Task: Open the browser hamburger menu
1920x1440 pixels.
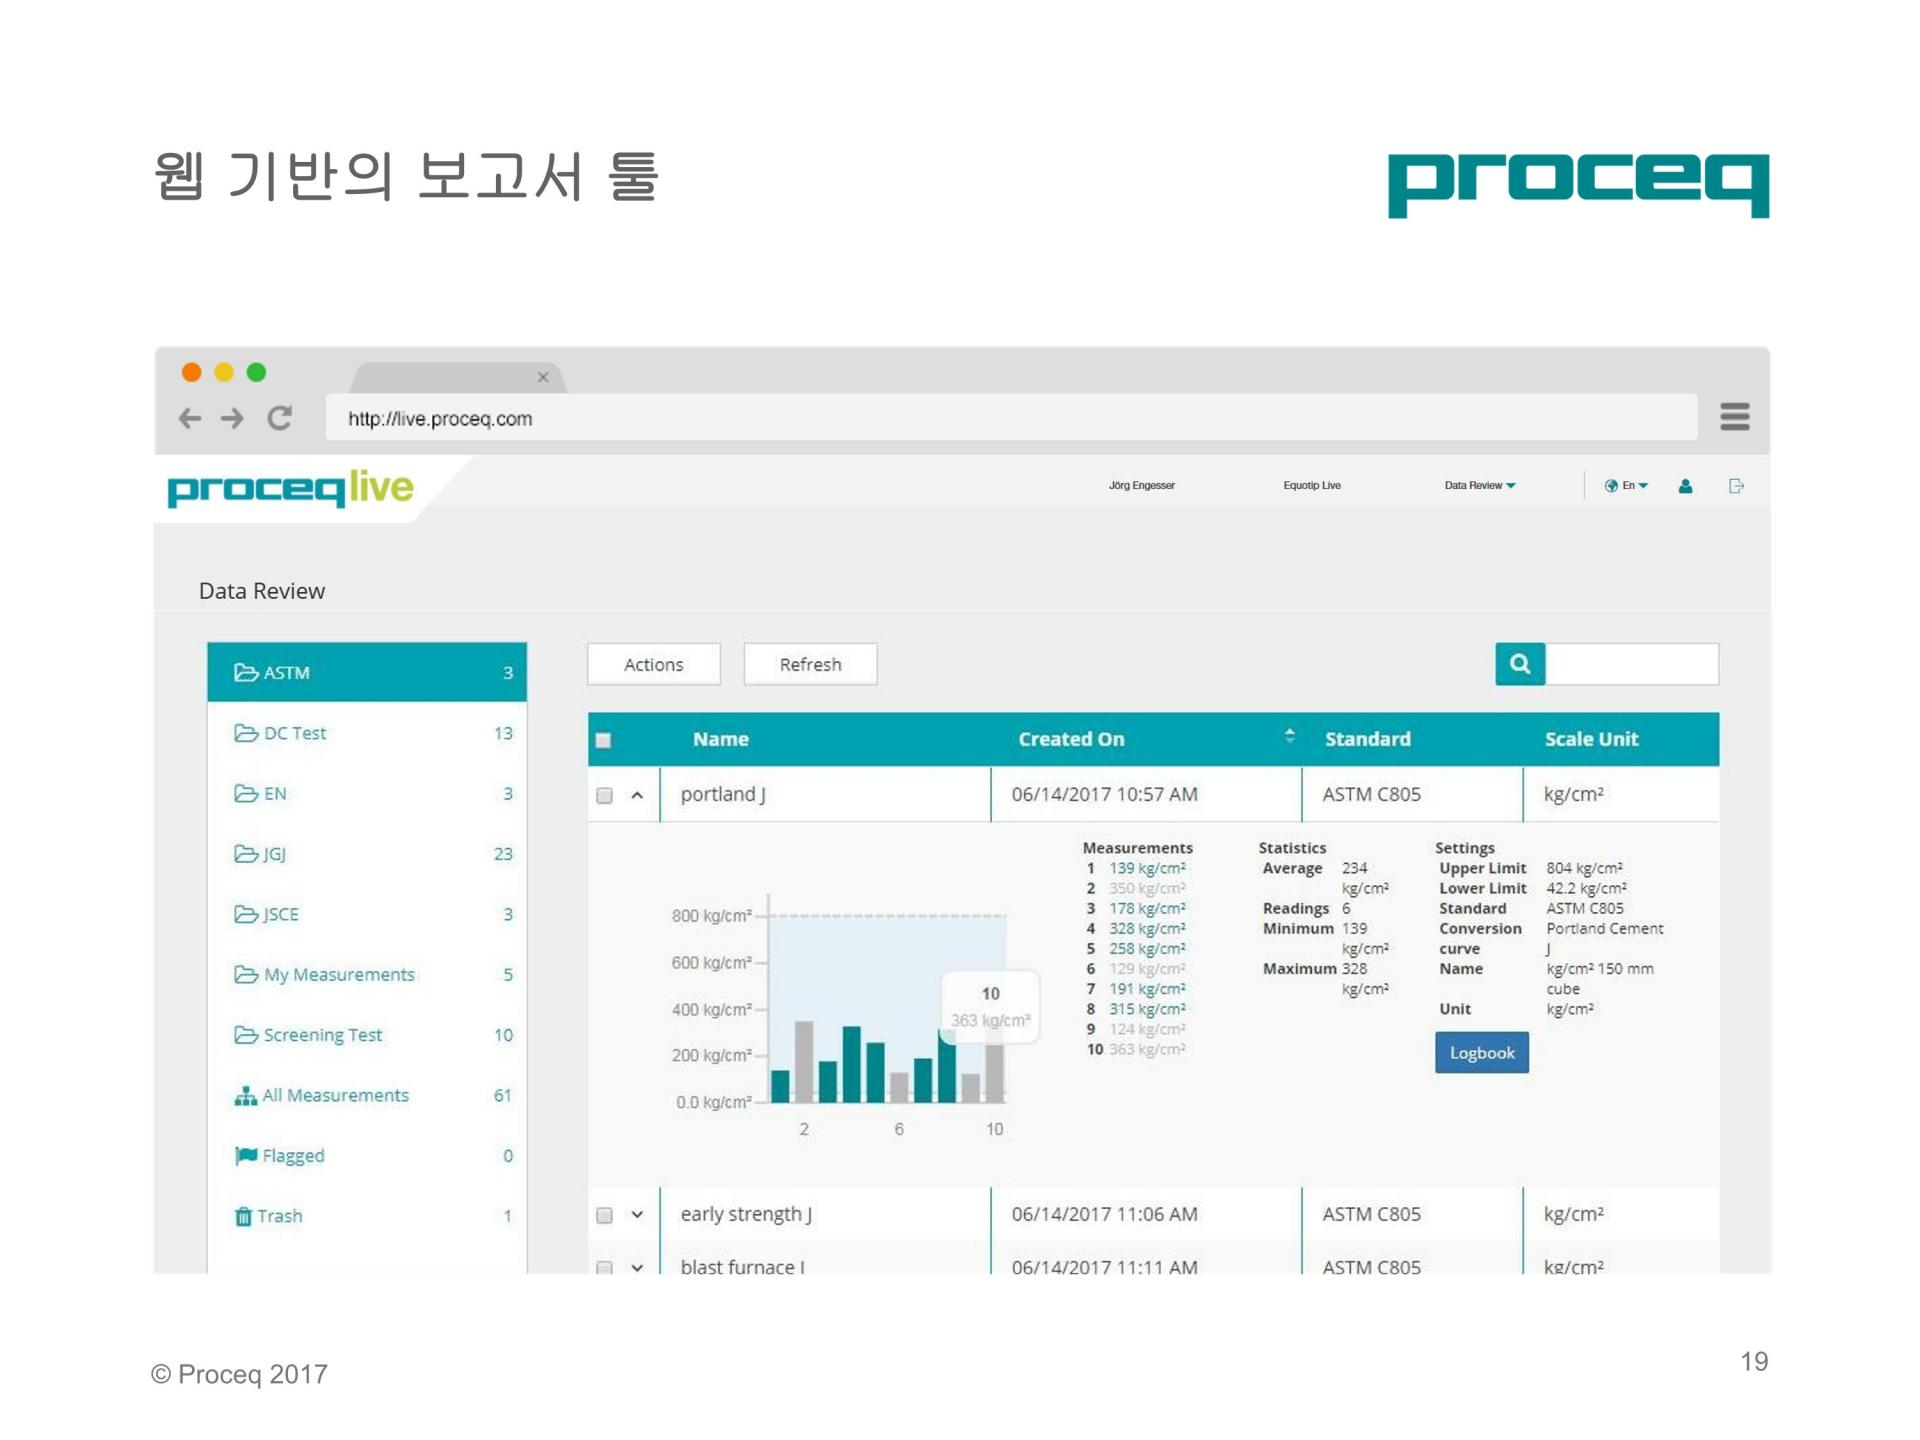Action: pyautogui.click(x=1734, y=416)
